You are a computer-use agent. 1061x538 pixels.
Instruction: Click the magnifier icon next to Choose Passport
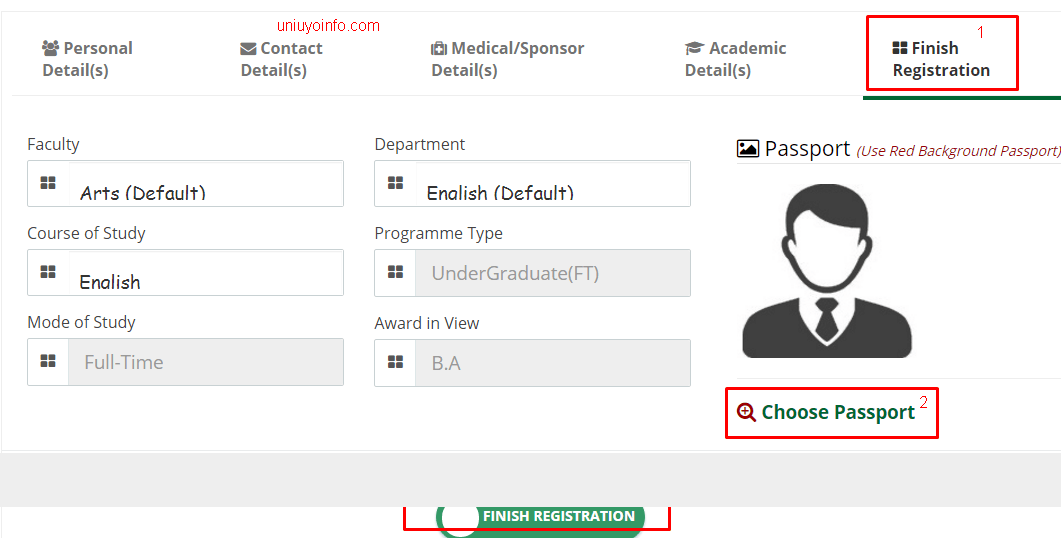(746, 412)
